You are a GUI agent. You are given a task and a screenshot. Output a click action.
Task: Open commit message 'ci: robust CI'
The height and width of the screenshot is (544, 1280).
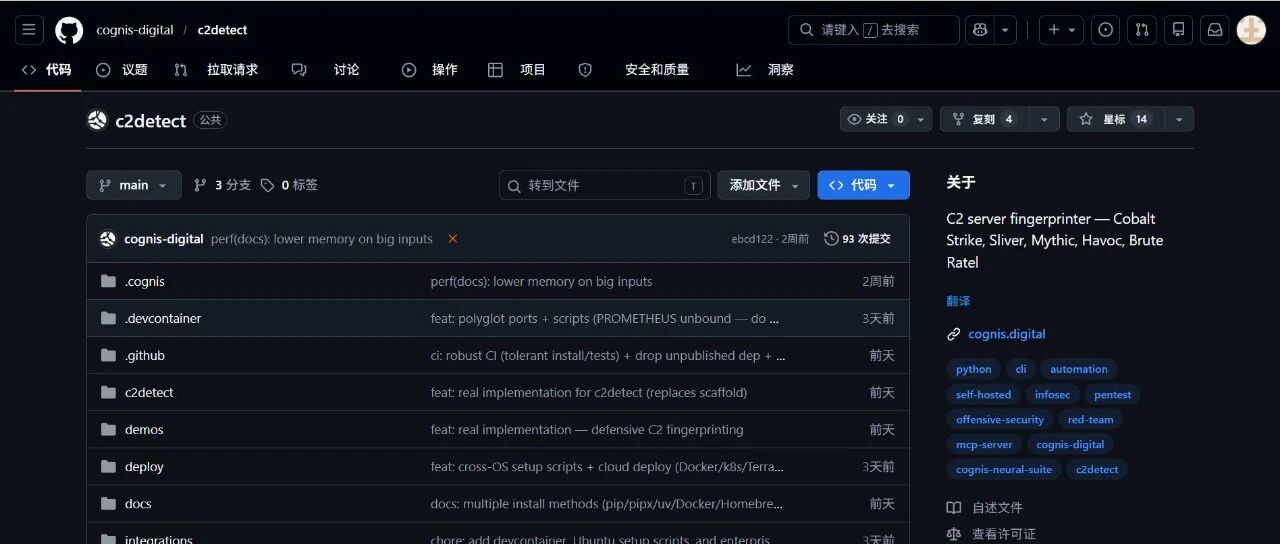(608, 356)
